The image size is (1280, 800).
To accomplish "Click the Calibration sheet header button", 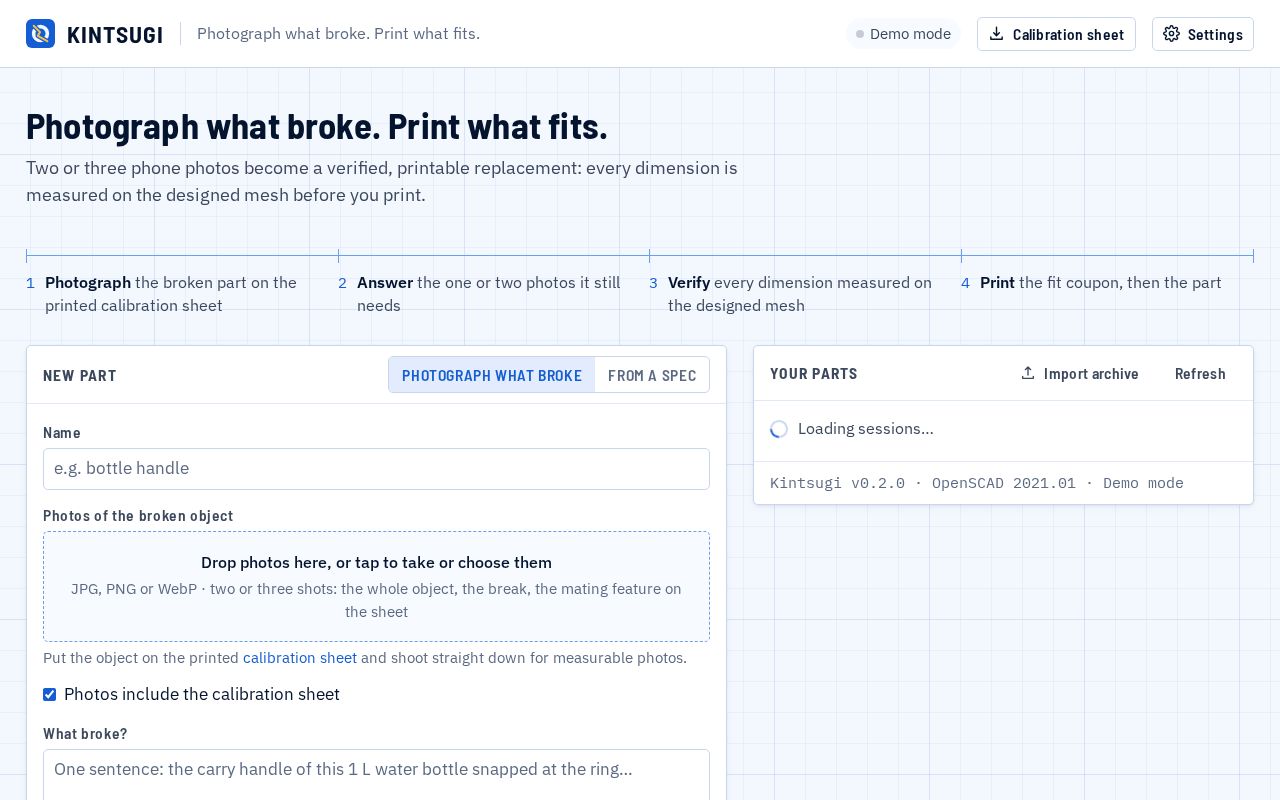I will tap(1056, 34).
